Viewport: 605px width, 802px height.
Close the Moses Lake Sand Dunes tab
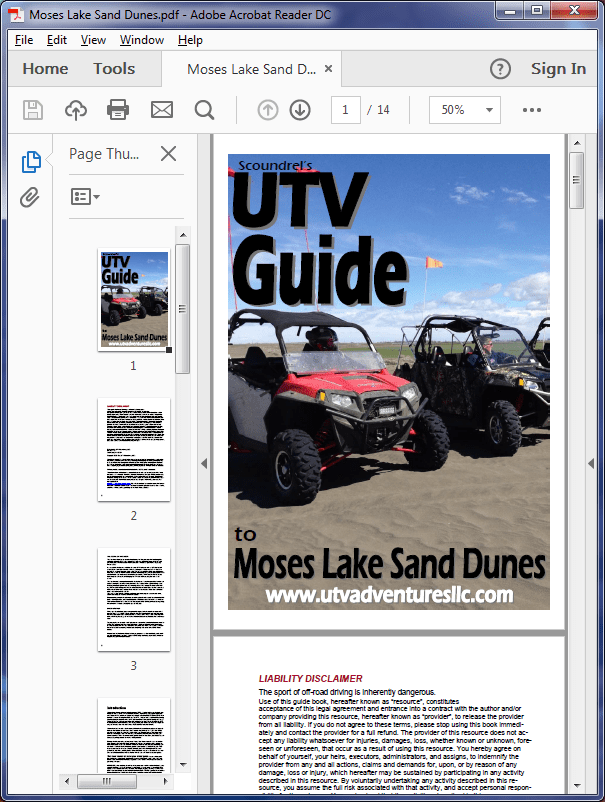329,69
